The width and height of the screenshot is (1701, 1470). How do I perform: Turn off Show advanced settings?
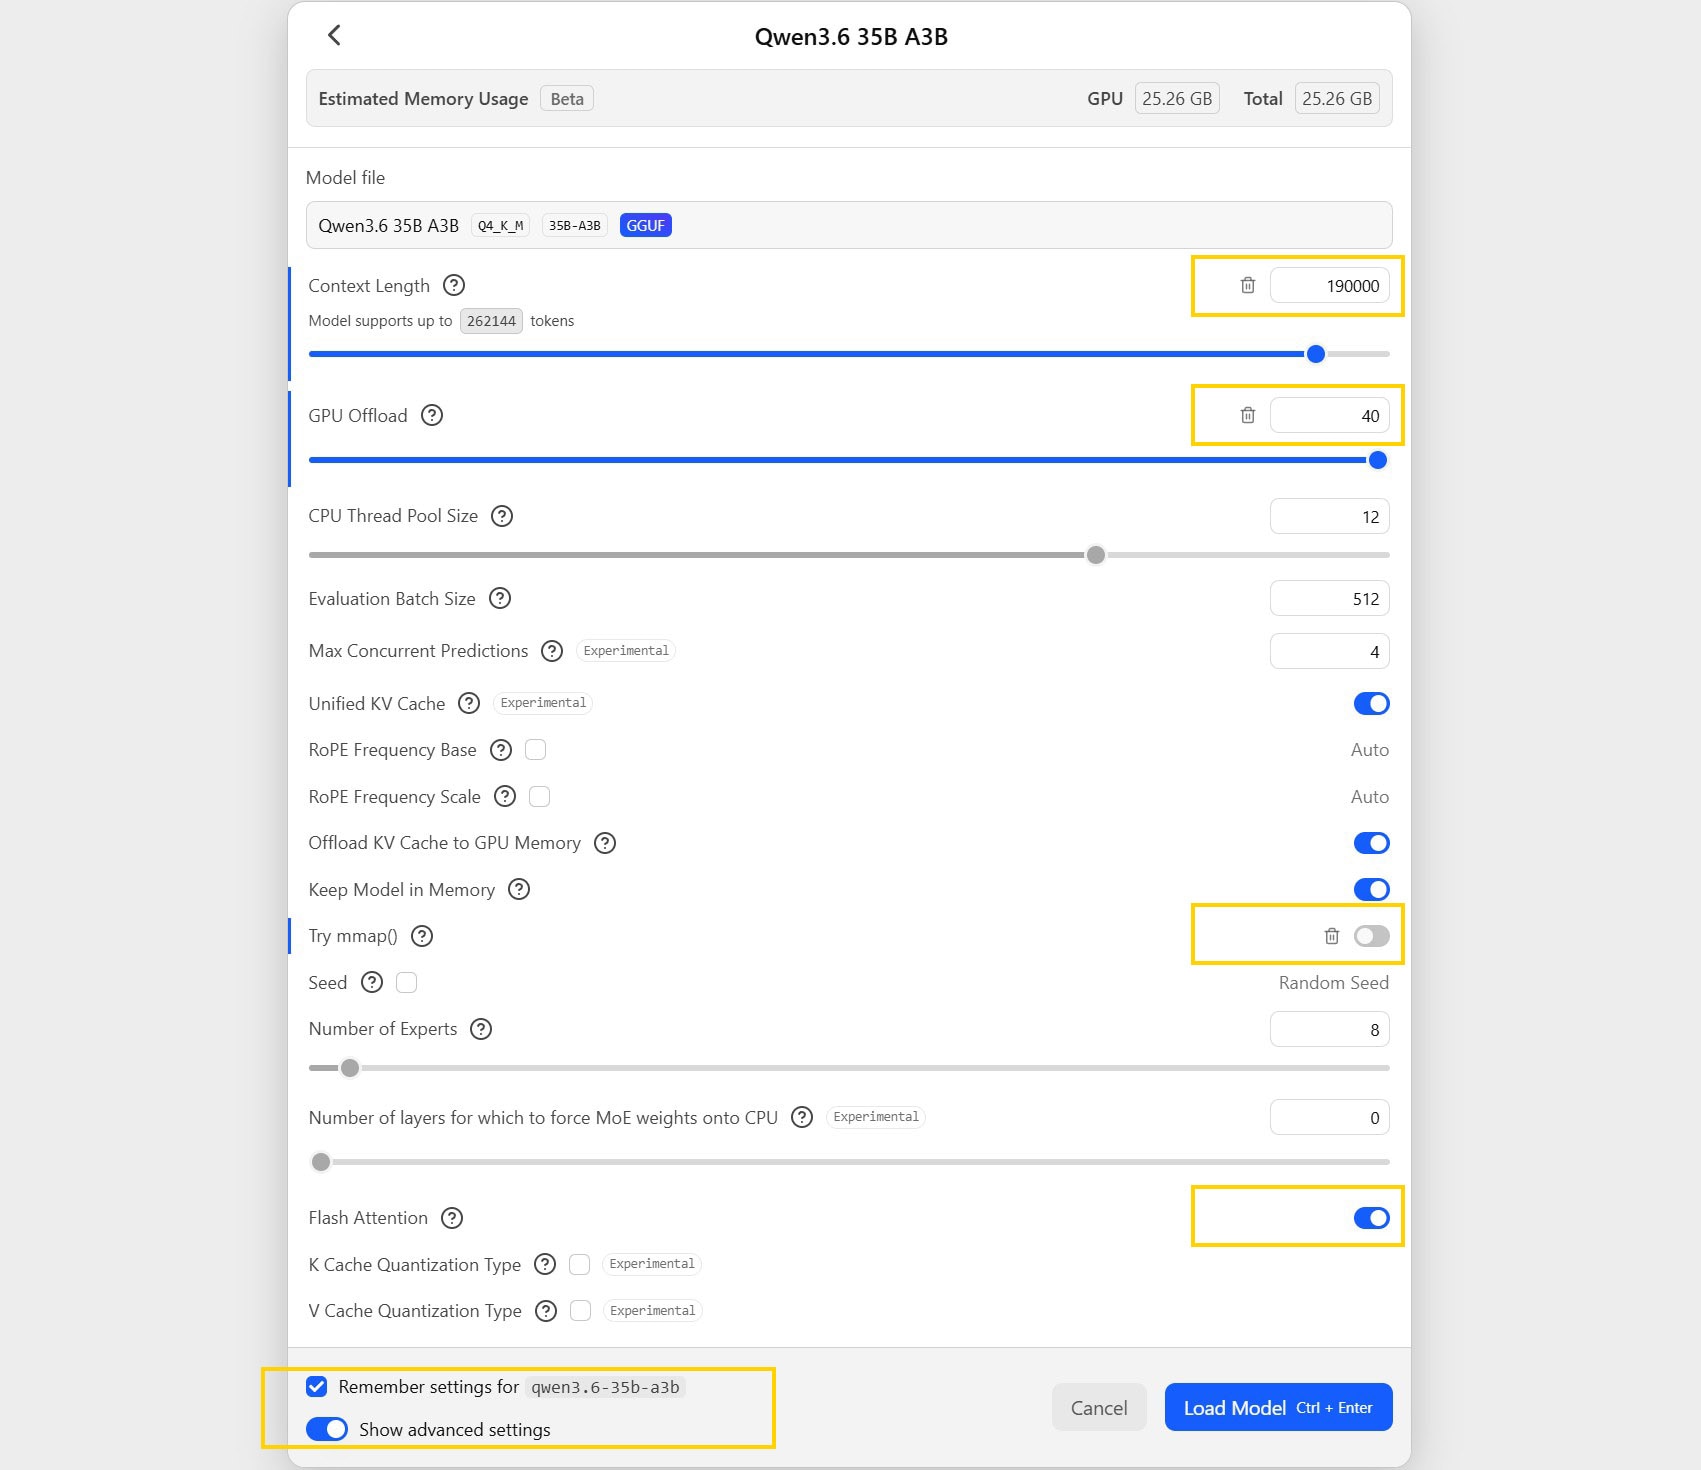[327, 1429]
